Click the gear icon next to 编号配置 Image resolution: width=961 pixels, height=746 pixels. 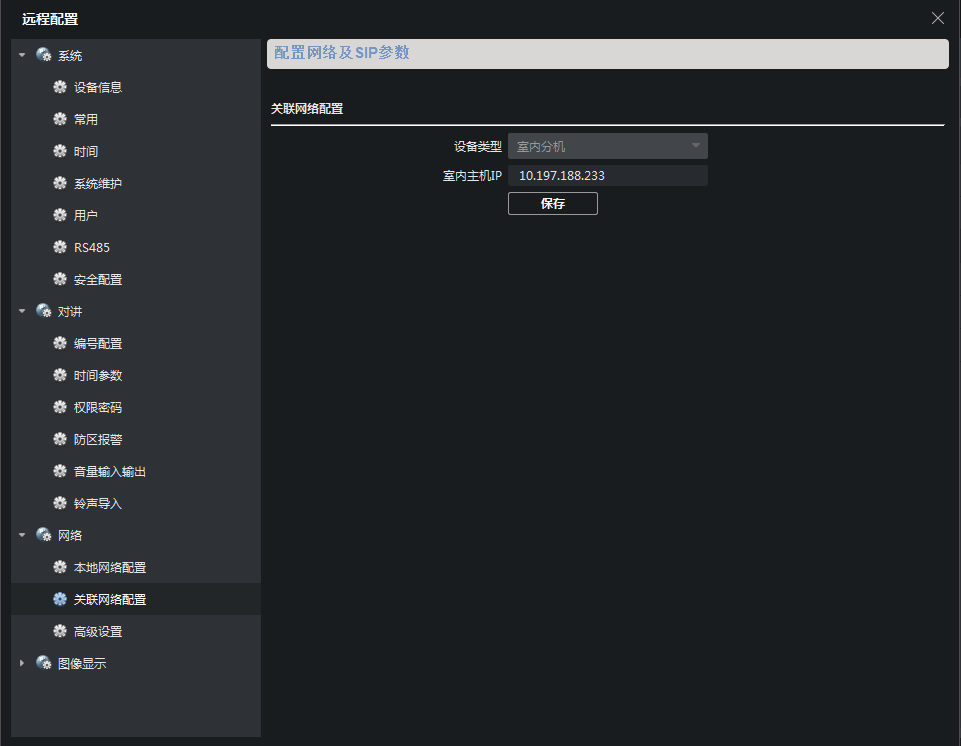(x=60, y=343)
